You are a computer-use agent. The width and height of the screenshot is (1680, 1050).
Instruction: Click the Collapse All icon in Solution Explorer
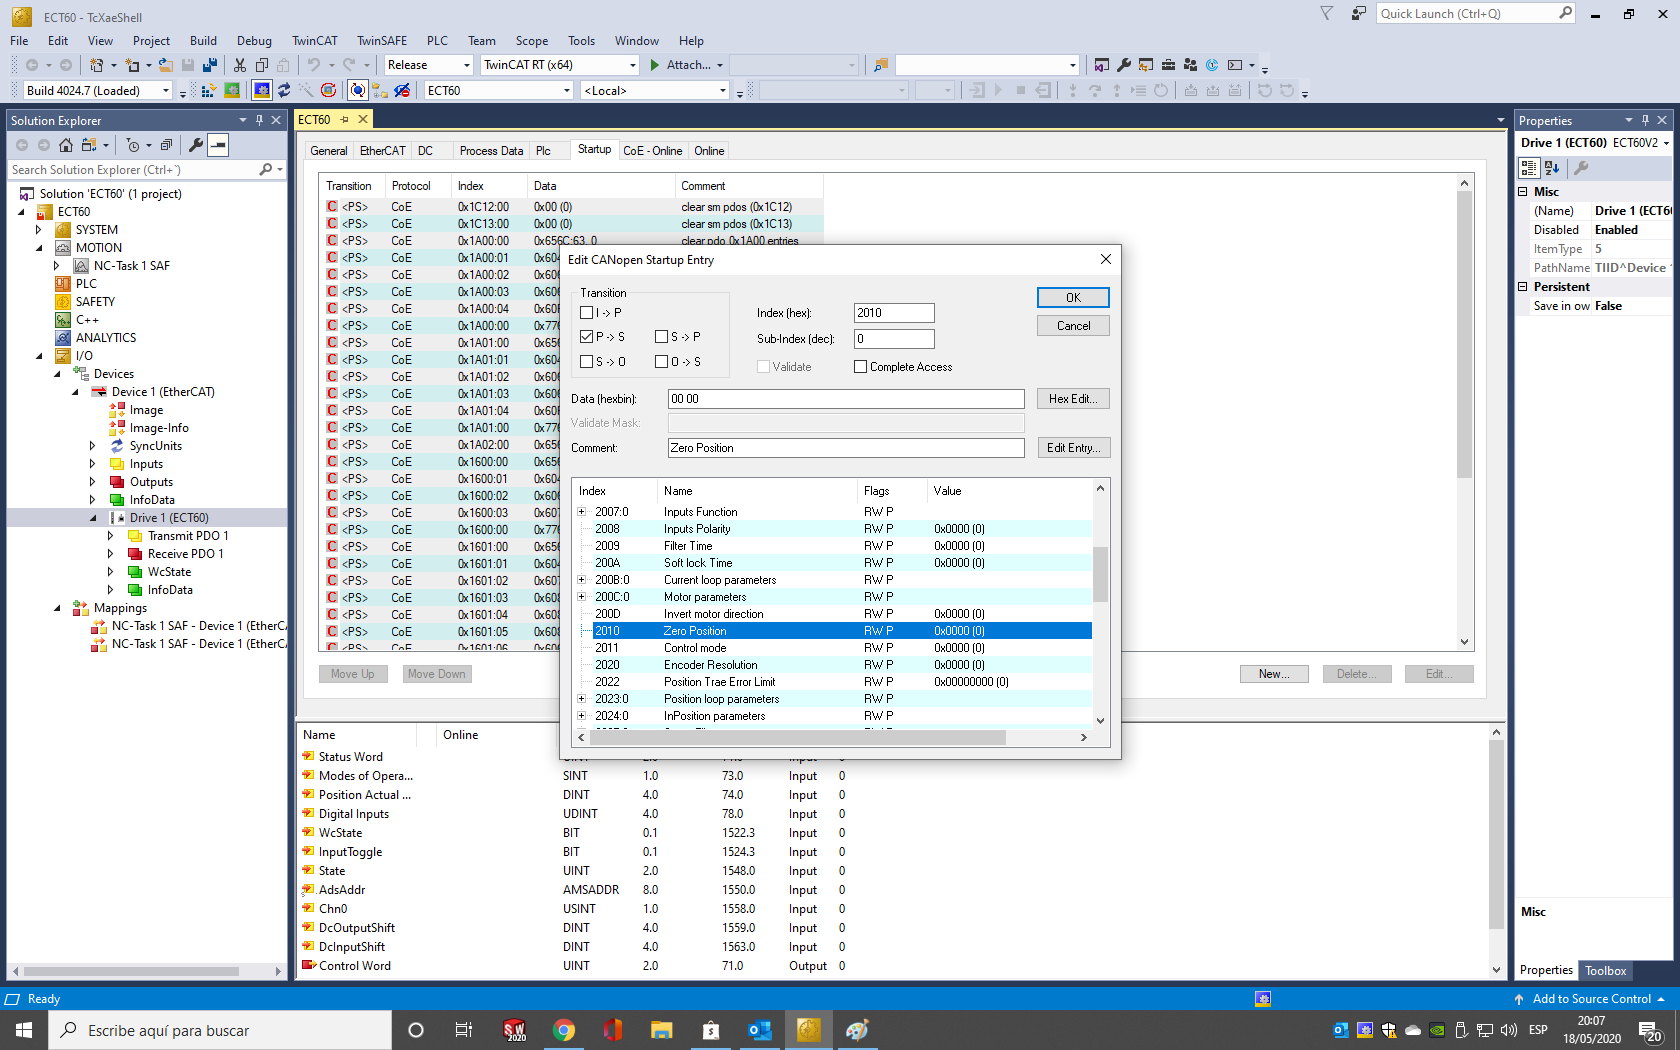(166, 145)
